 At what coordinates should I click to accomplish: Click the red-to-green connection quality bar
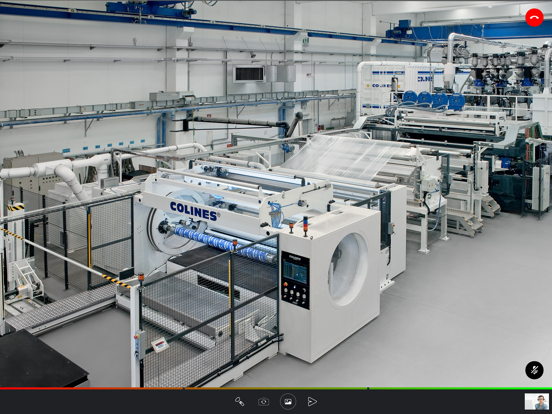276,389
